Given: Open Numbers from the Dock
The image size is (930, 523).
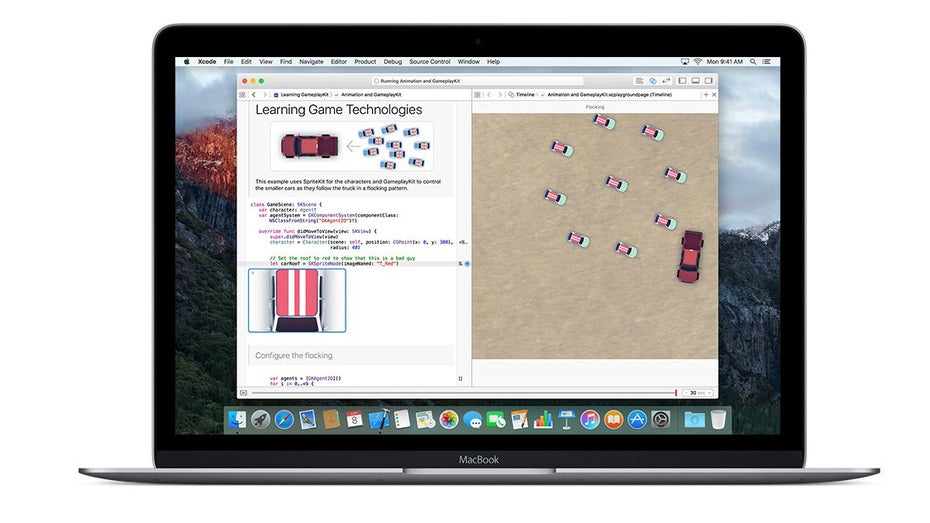Looking at the screenshot, I should (543, 420).
